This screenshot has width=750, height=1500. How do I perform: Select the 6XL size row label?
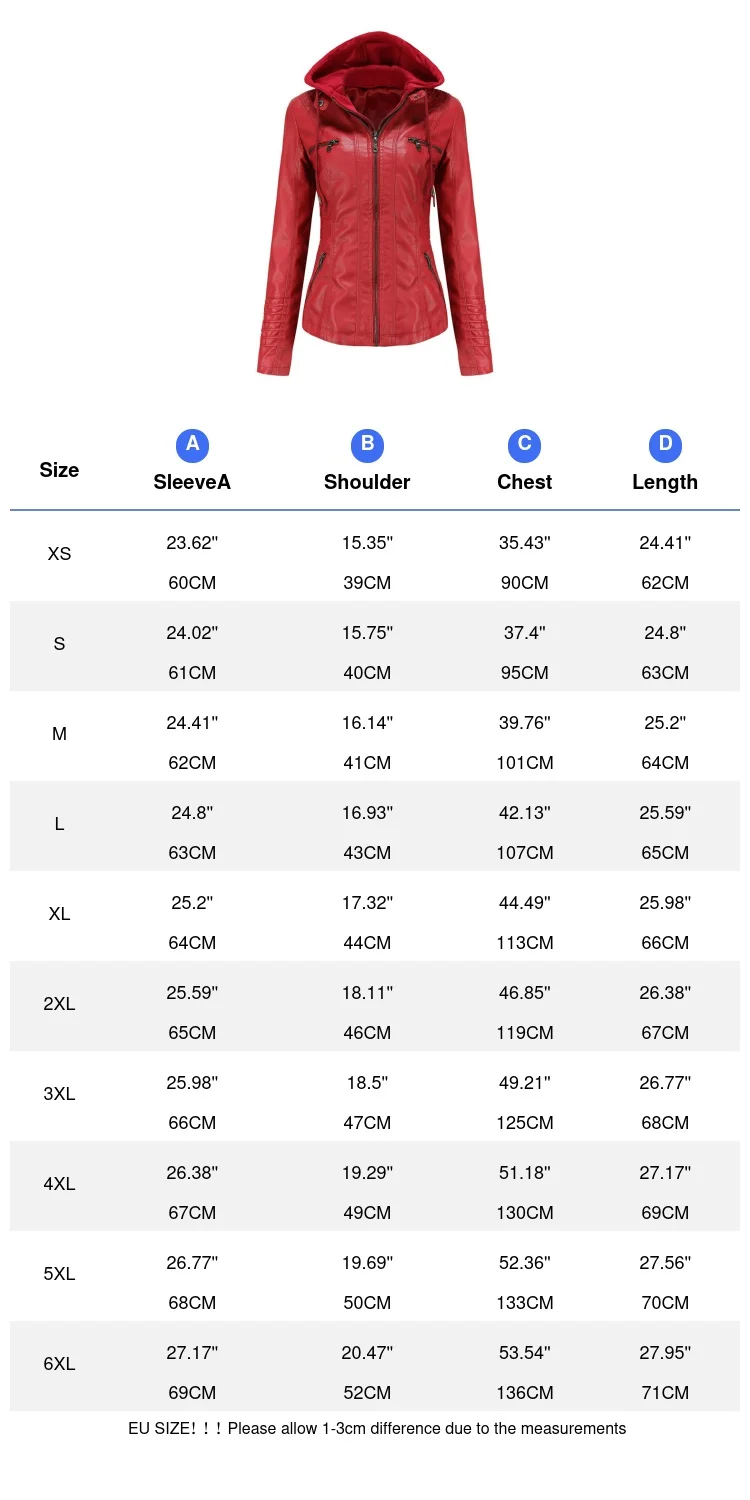(59, 1364)
